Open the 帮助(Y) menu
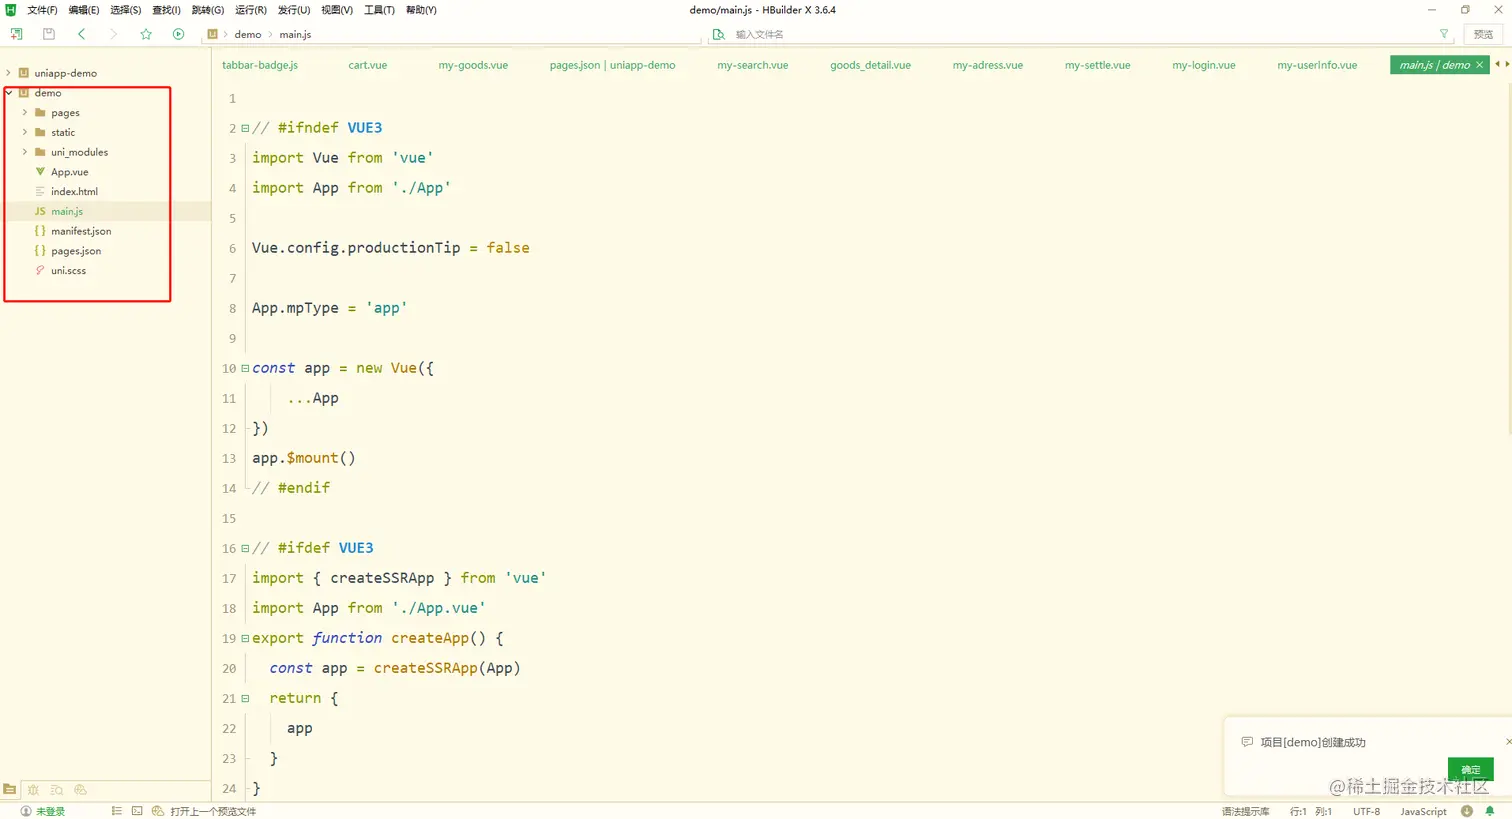 pyautogui.click(x=421, y=10)
